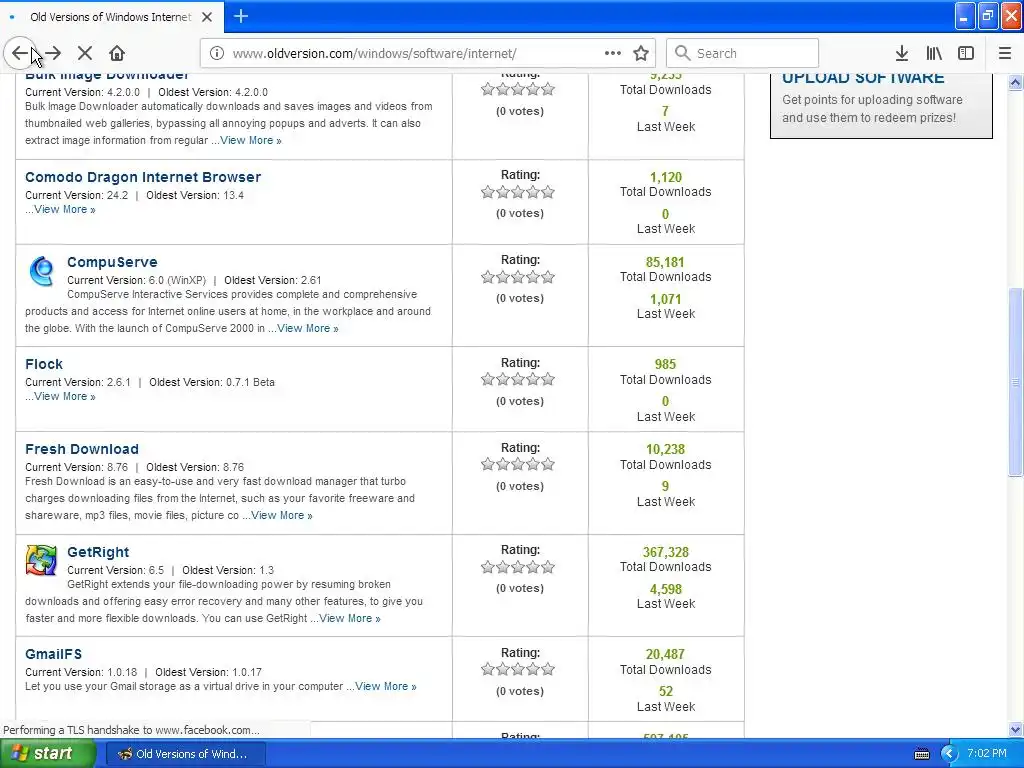Click the 7:02 PM system clock

point(987,754)
